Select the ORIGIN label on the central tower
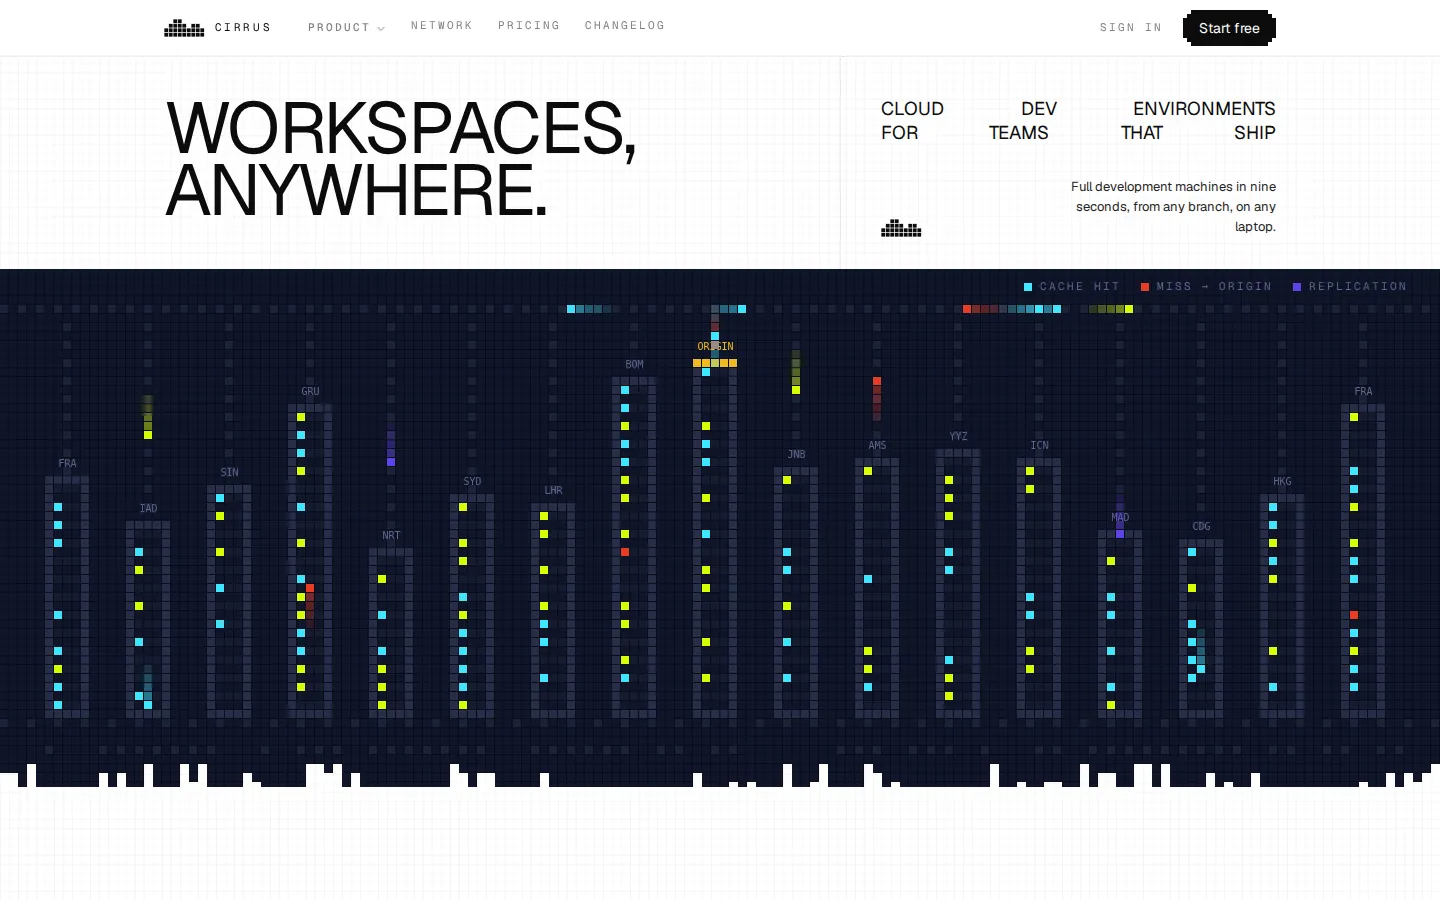 (715, 347)
